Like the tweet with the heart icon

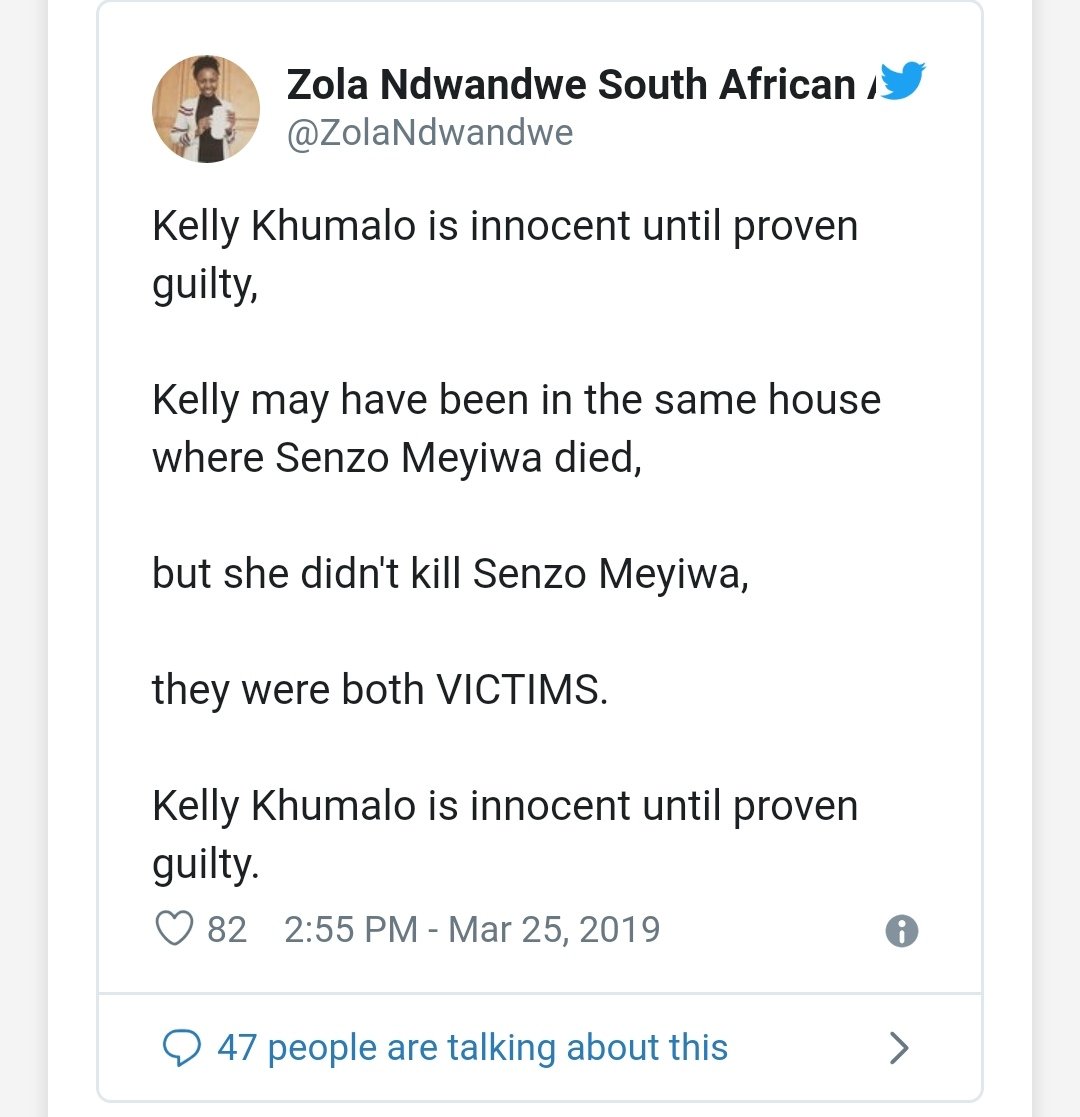coord(175,930)
